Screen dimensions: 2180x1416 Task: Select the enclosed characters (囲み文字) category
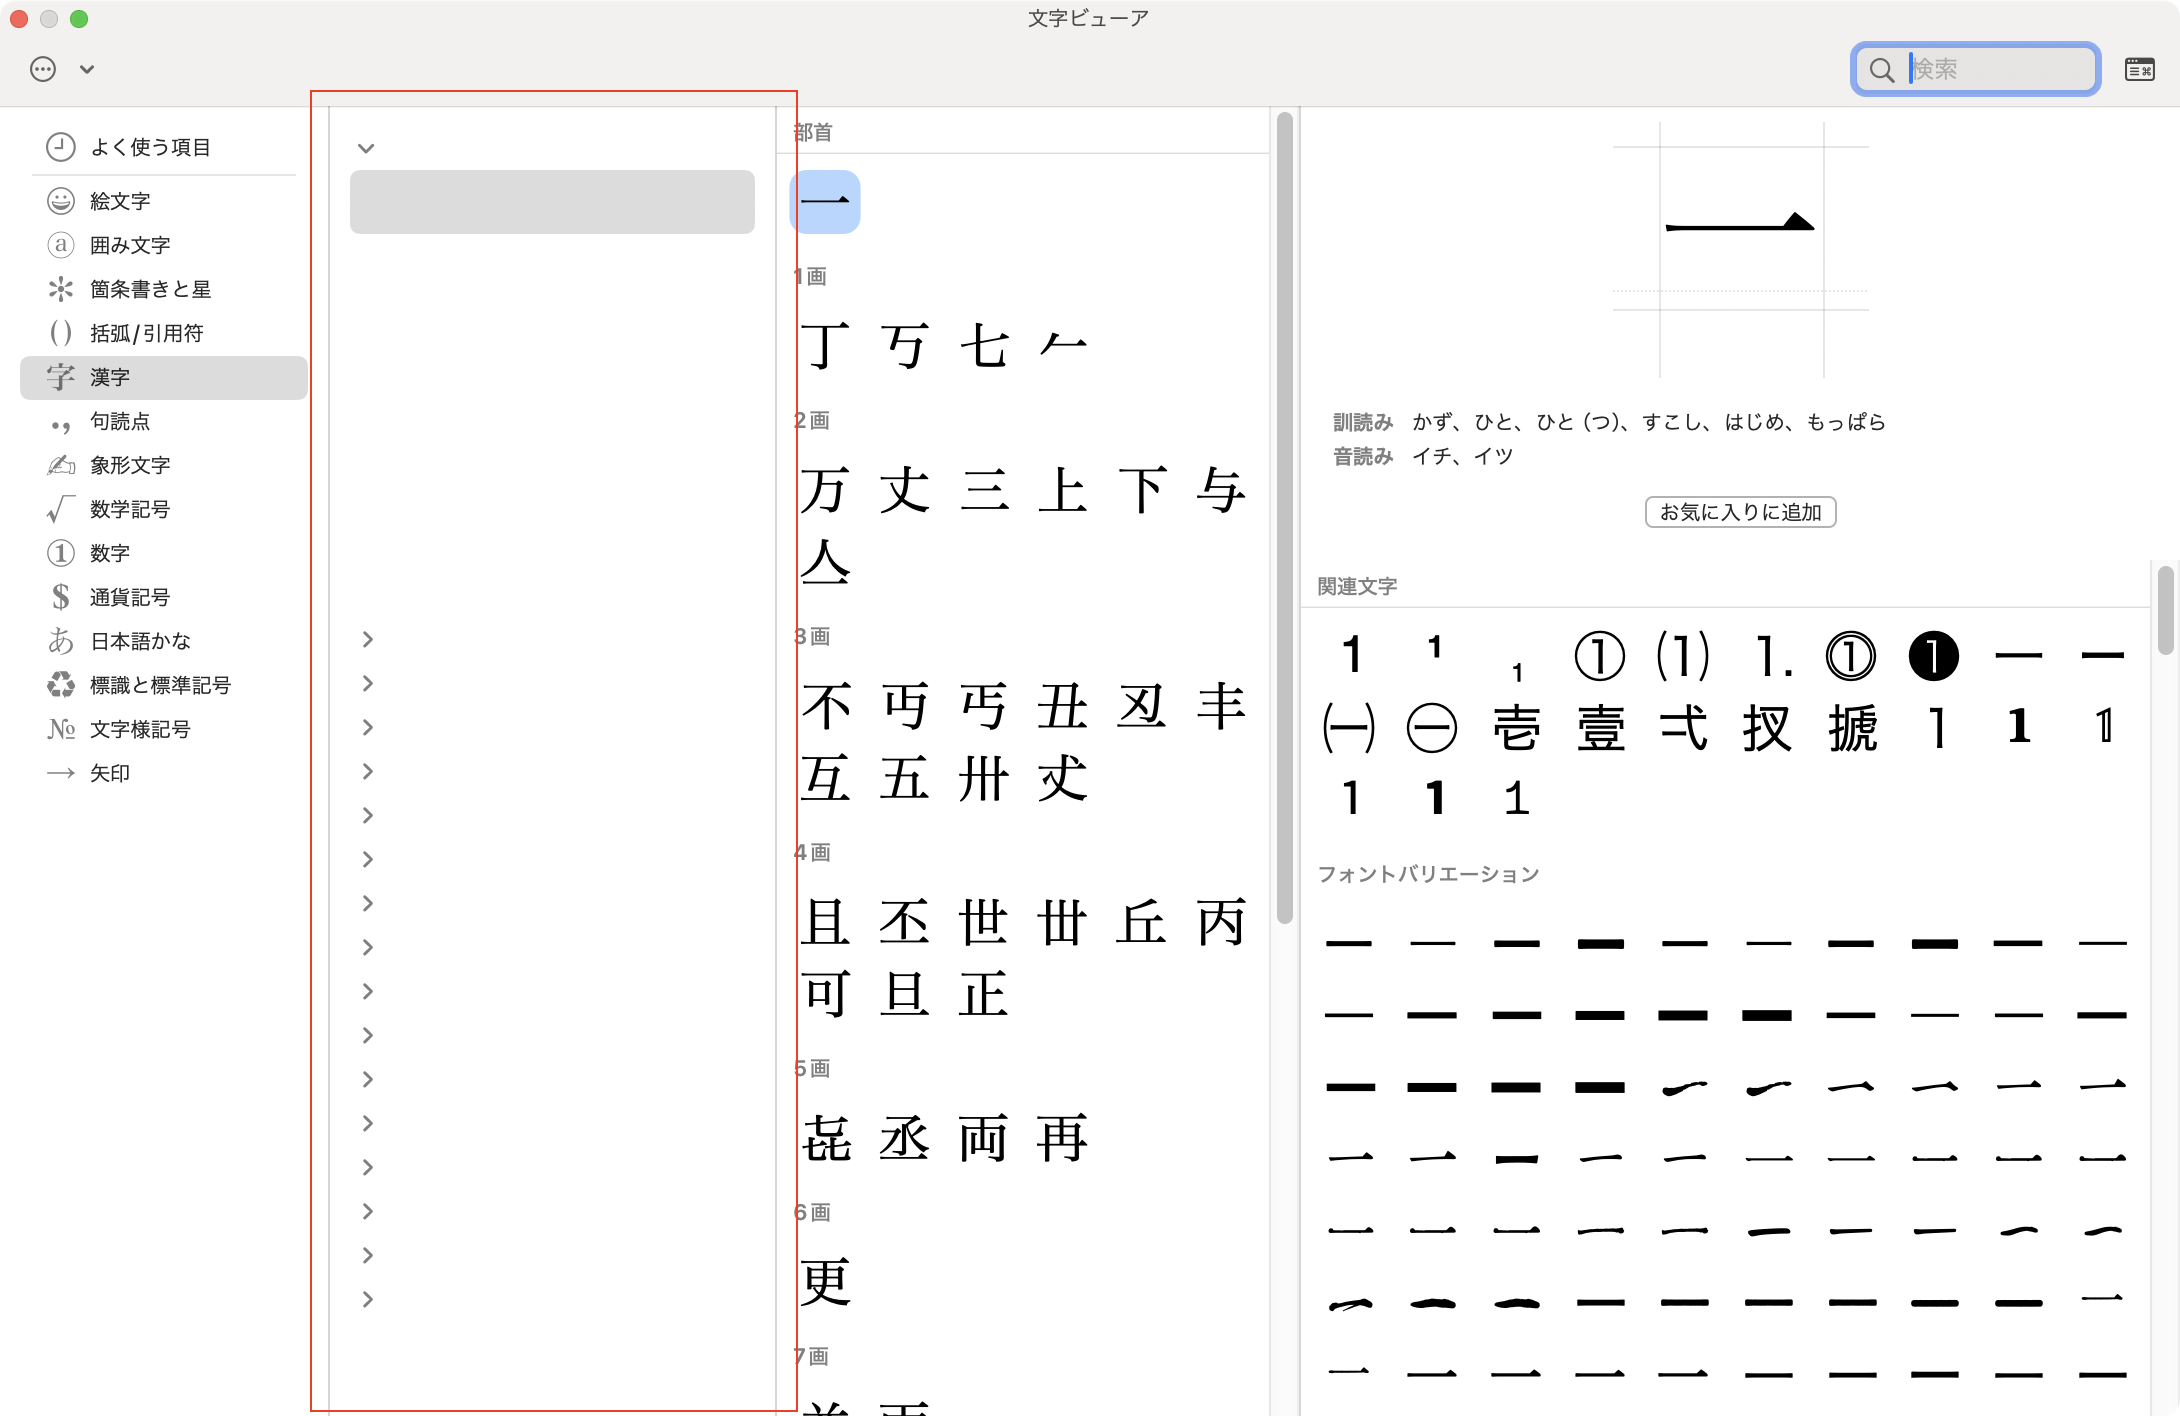pyautogui.click(x=130, y=245)
